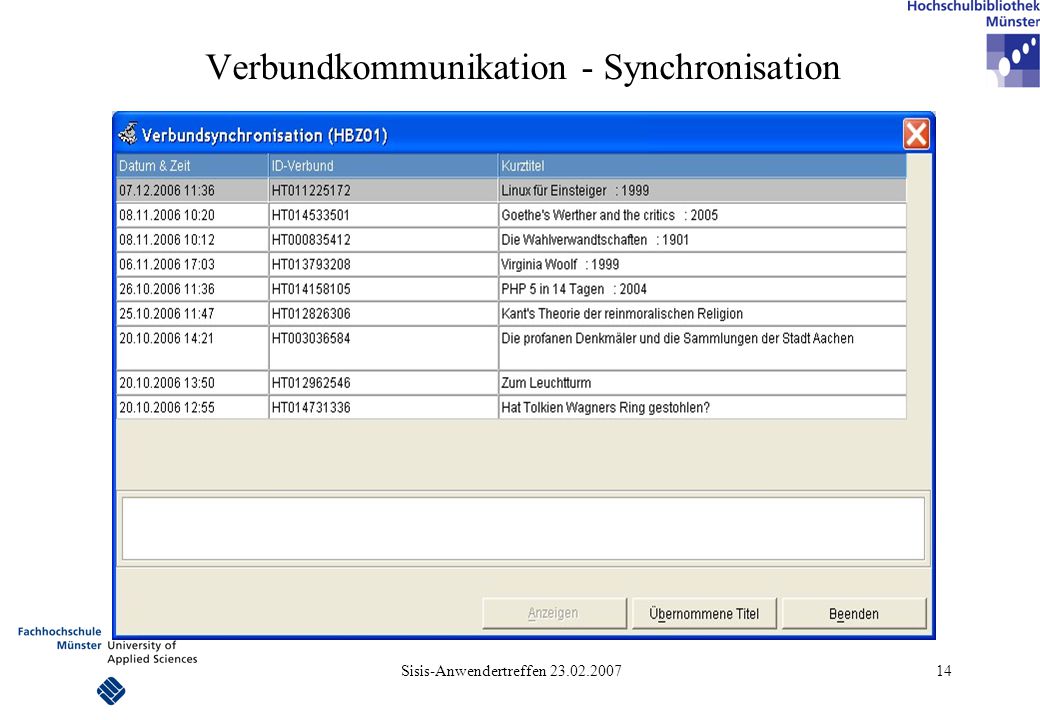Select title Zum Leuchtturm
This screenshot has height=720, width=1040.
pyautogui.click(x=702, y=383)
